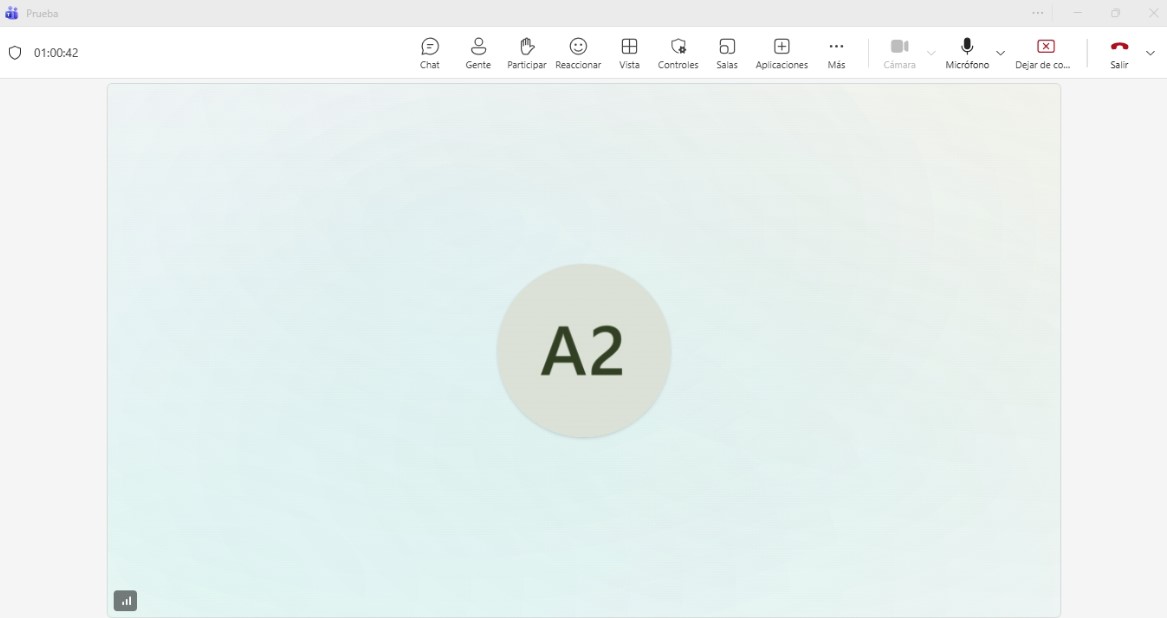Image resolution: width=1167 pixels, height=618 pixels.
Task: Open the call health signal icon
Action: pos(125,601)
